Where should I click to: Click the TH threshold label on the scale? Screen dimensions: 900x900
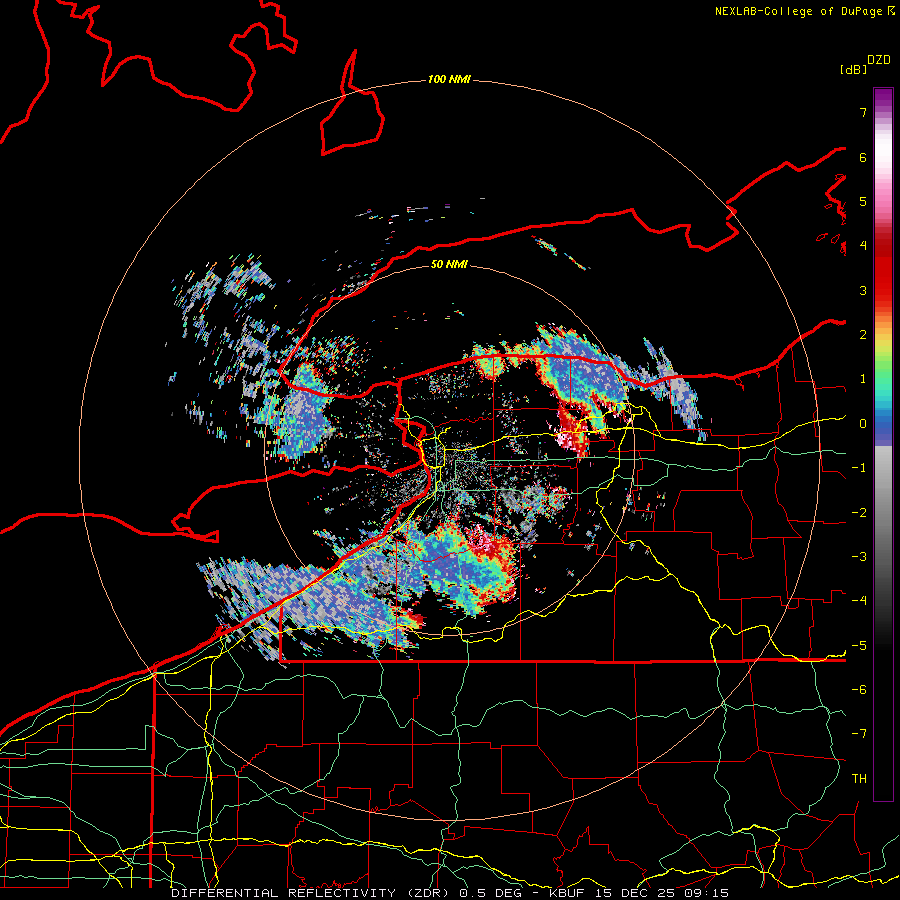859,779
